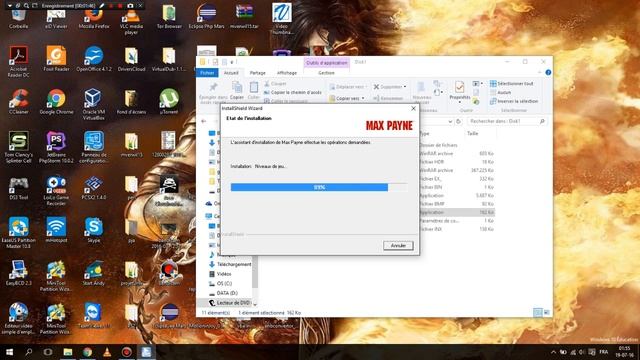Sort by the Taille column header
The height and width of the screenshot is (360, 640).
473,133
